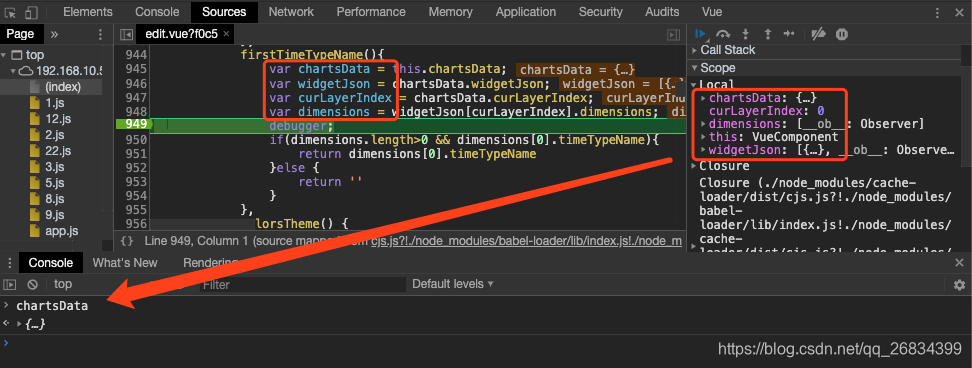Show more navigator tabs with » chevron

click(55, 34)
